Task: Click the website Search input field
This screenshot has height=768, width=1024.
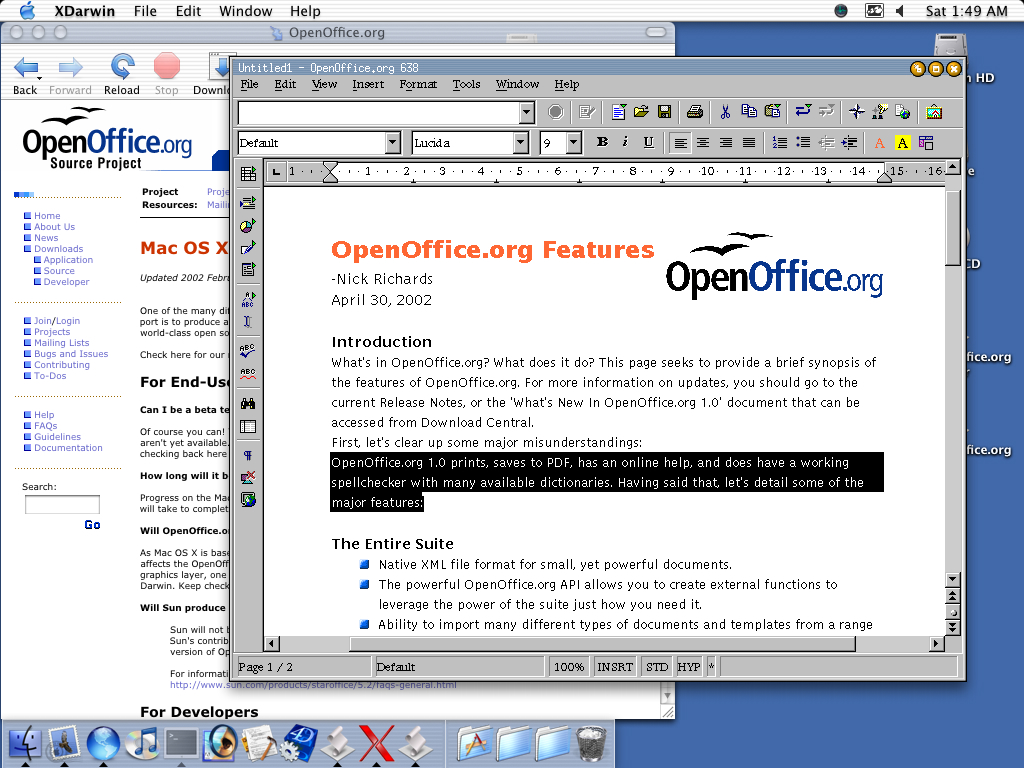Action: tap(62, 505)
